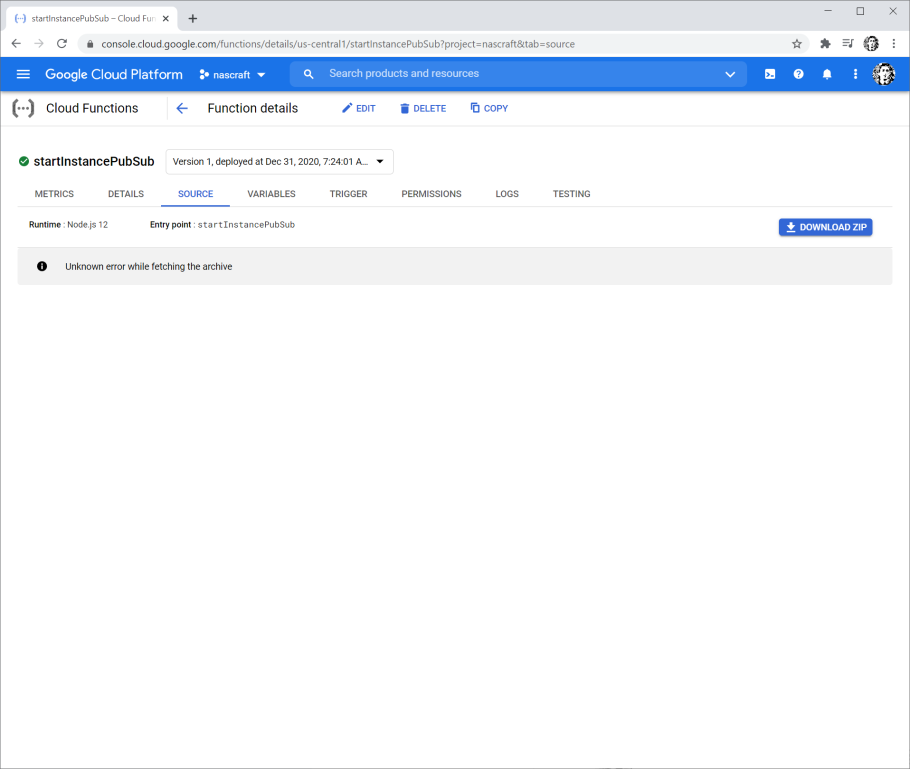Image resolution: width=910 pixels, height=769 pixels.
Task: Activate Cloud Shell terminal icon
Action: pos(770,74)
